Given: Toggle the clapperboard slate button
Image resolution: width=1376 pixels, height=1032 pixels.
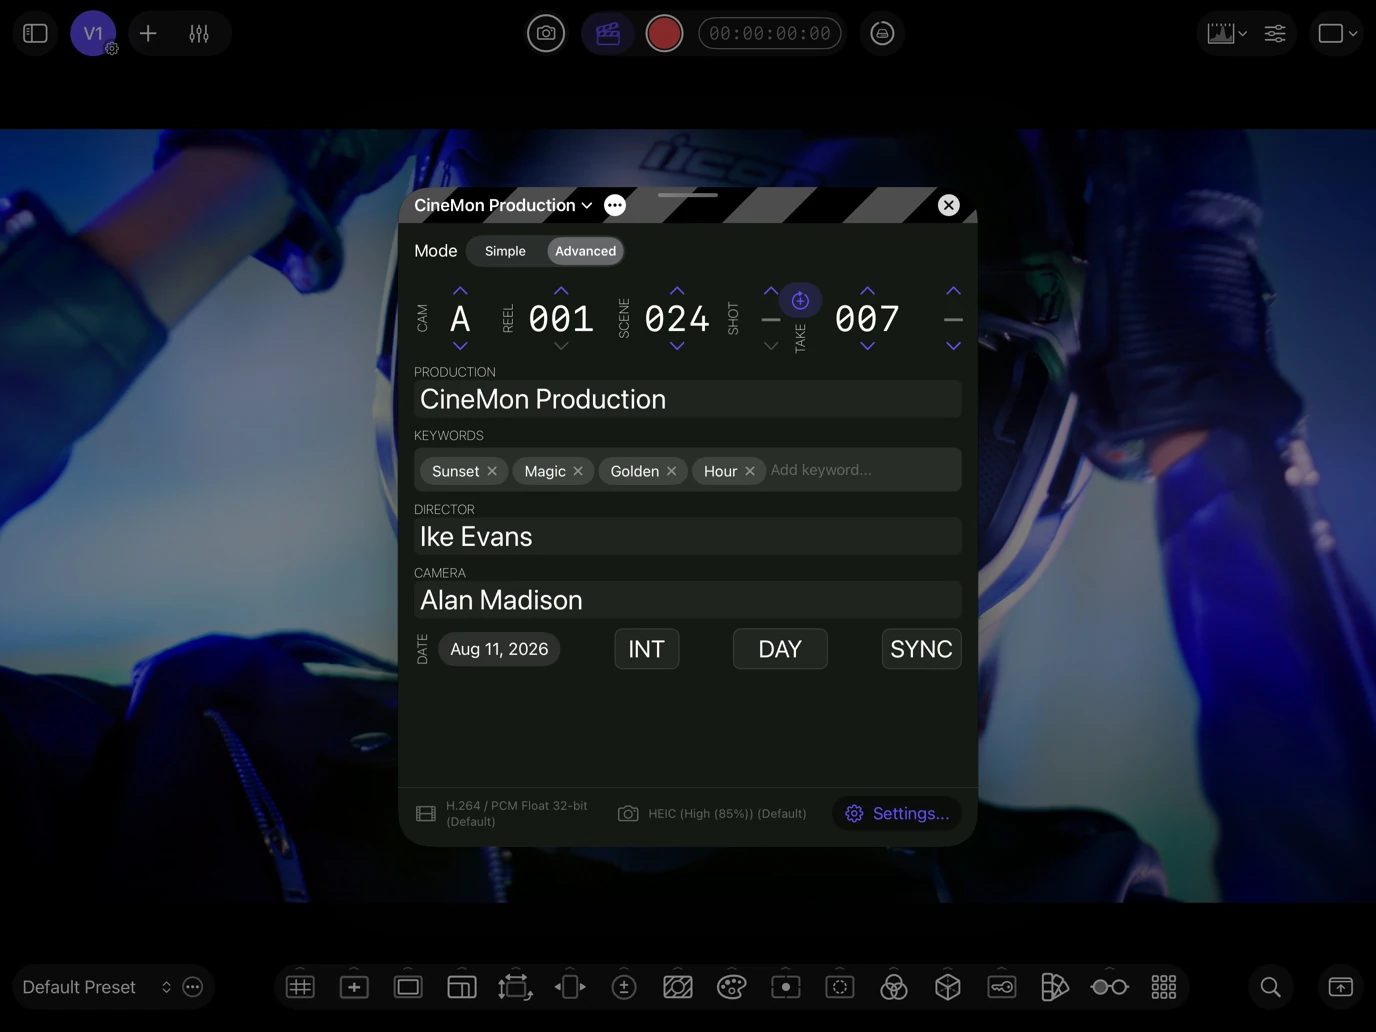Looking at the screenshot, I should 608,33.
